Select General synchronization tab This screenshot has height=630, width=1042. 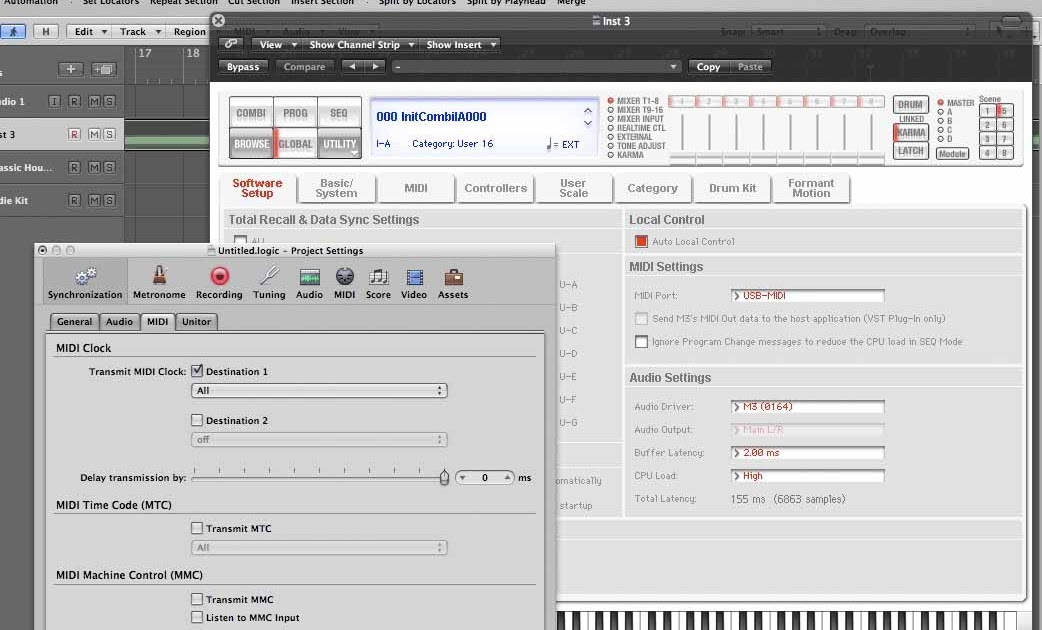(74, 322)
